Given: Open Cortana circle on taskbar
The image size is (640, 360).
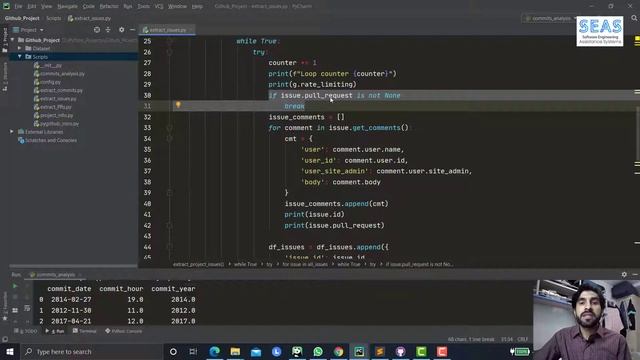Looking at the screenshot, I should [173, 351].
